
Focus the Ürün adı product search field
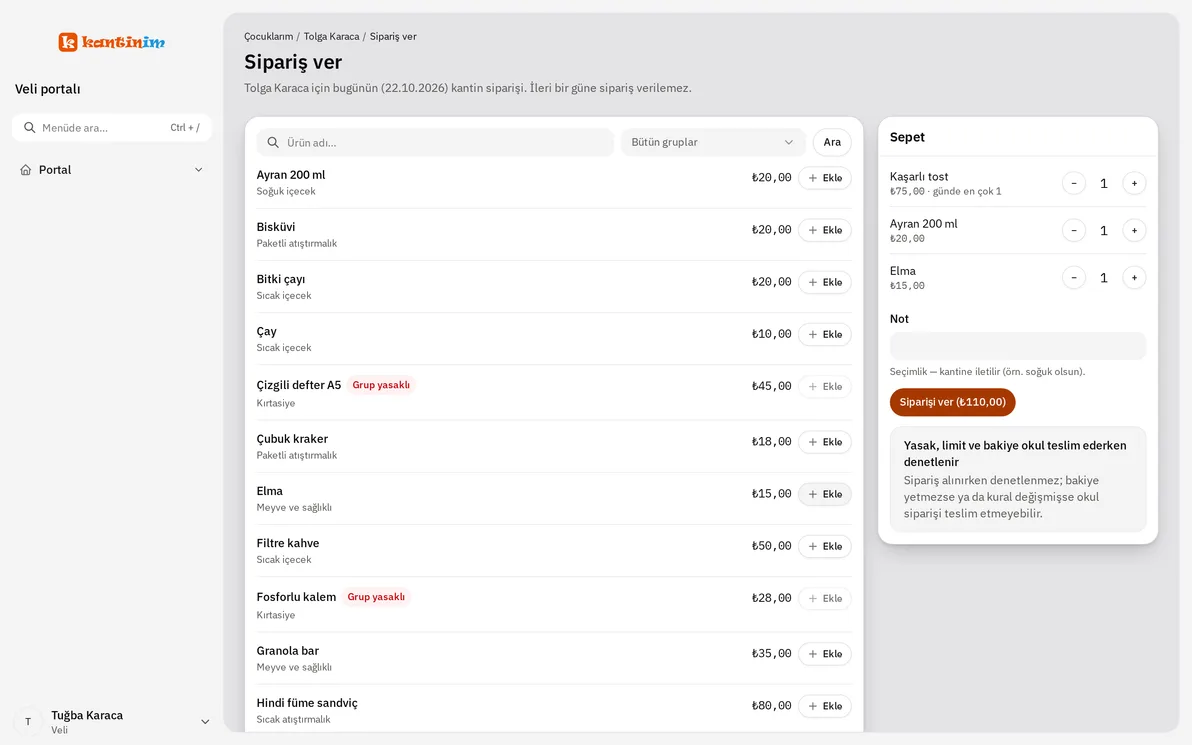point(436,142)
